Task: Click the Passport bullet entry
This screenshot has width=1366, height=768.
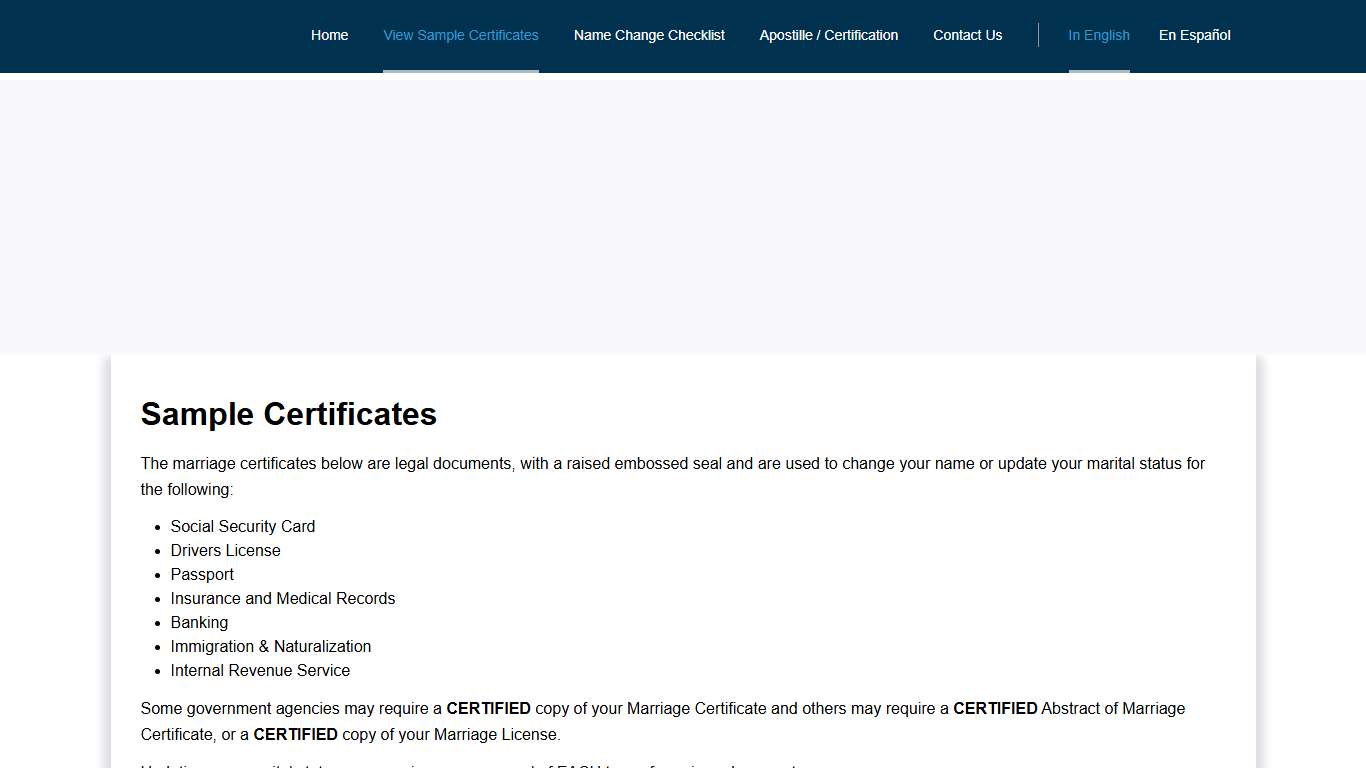Action: (x=202, y=574)
